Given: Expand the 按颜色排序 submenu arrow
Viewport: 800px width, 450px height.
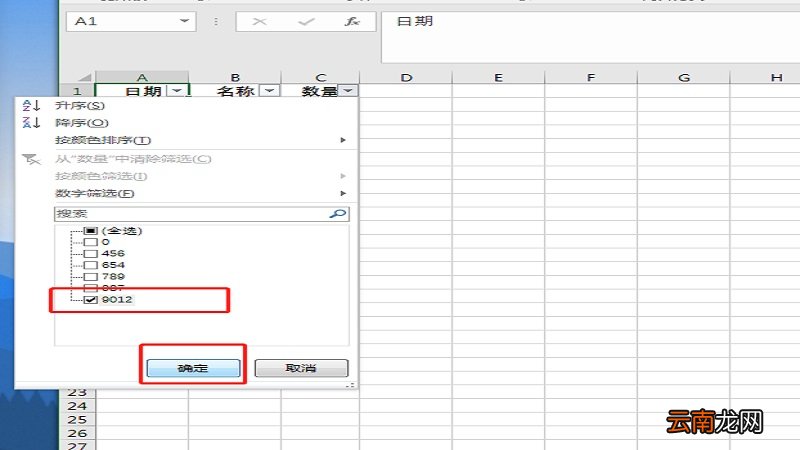Looking at the screenshot, I should [343, 140].
